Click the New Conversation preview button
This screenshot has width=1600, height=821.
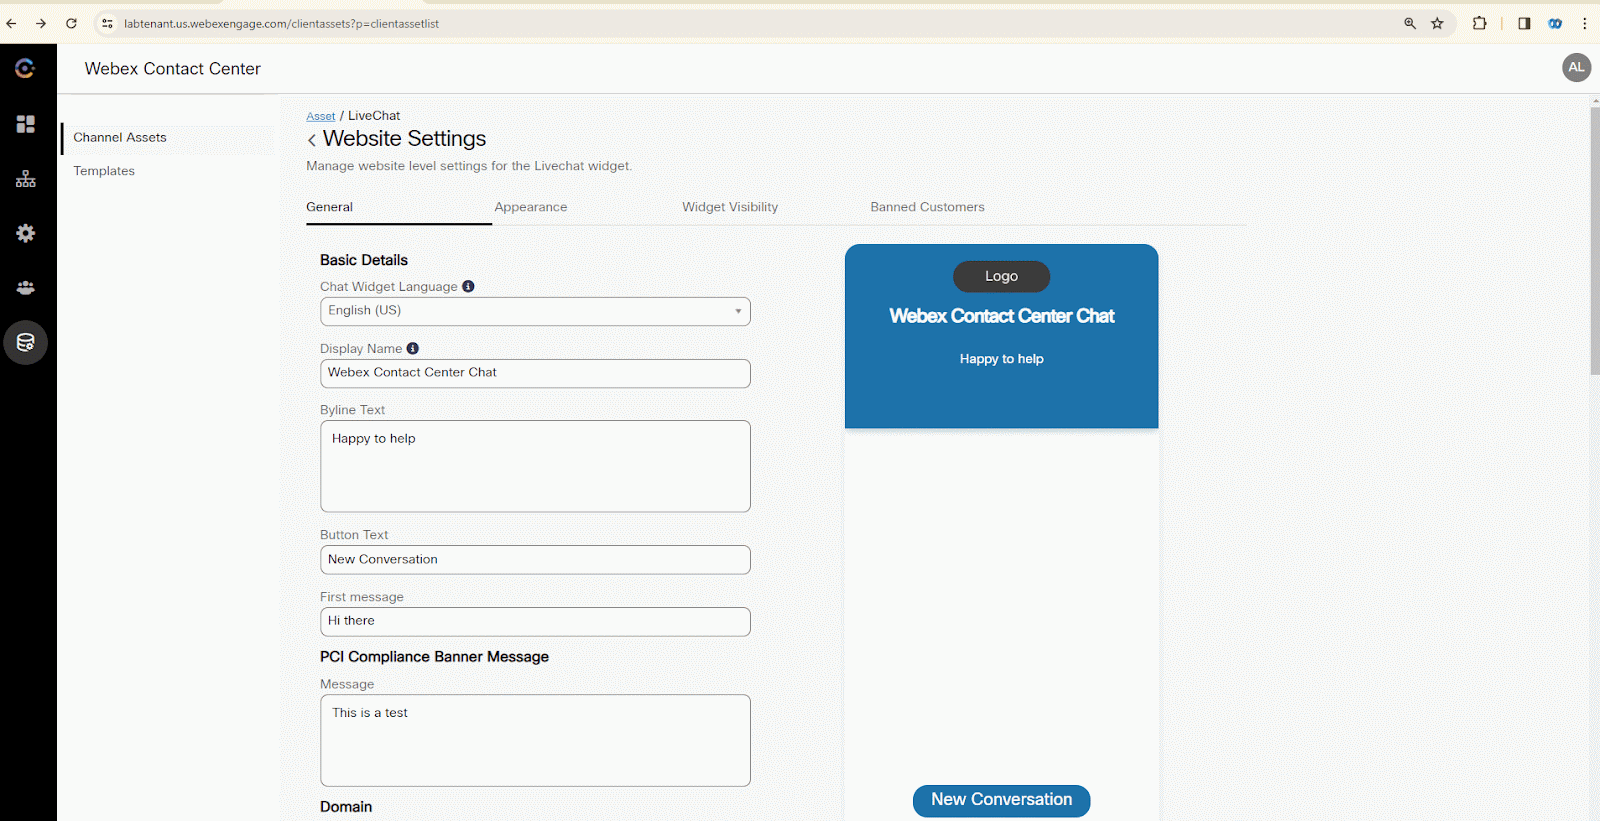pyautogui.click(x=1001, y=800)
